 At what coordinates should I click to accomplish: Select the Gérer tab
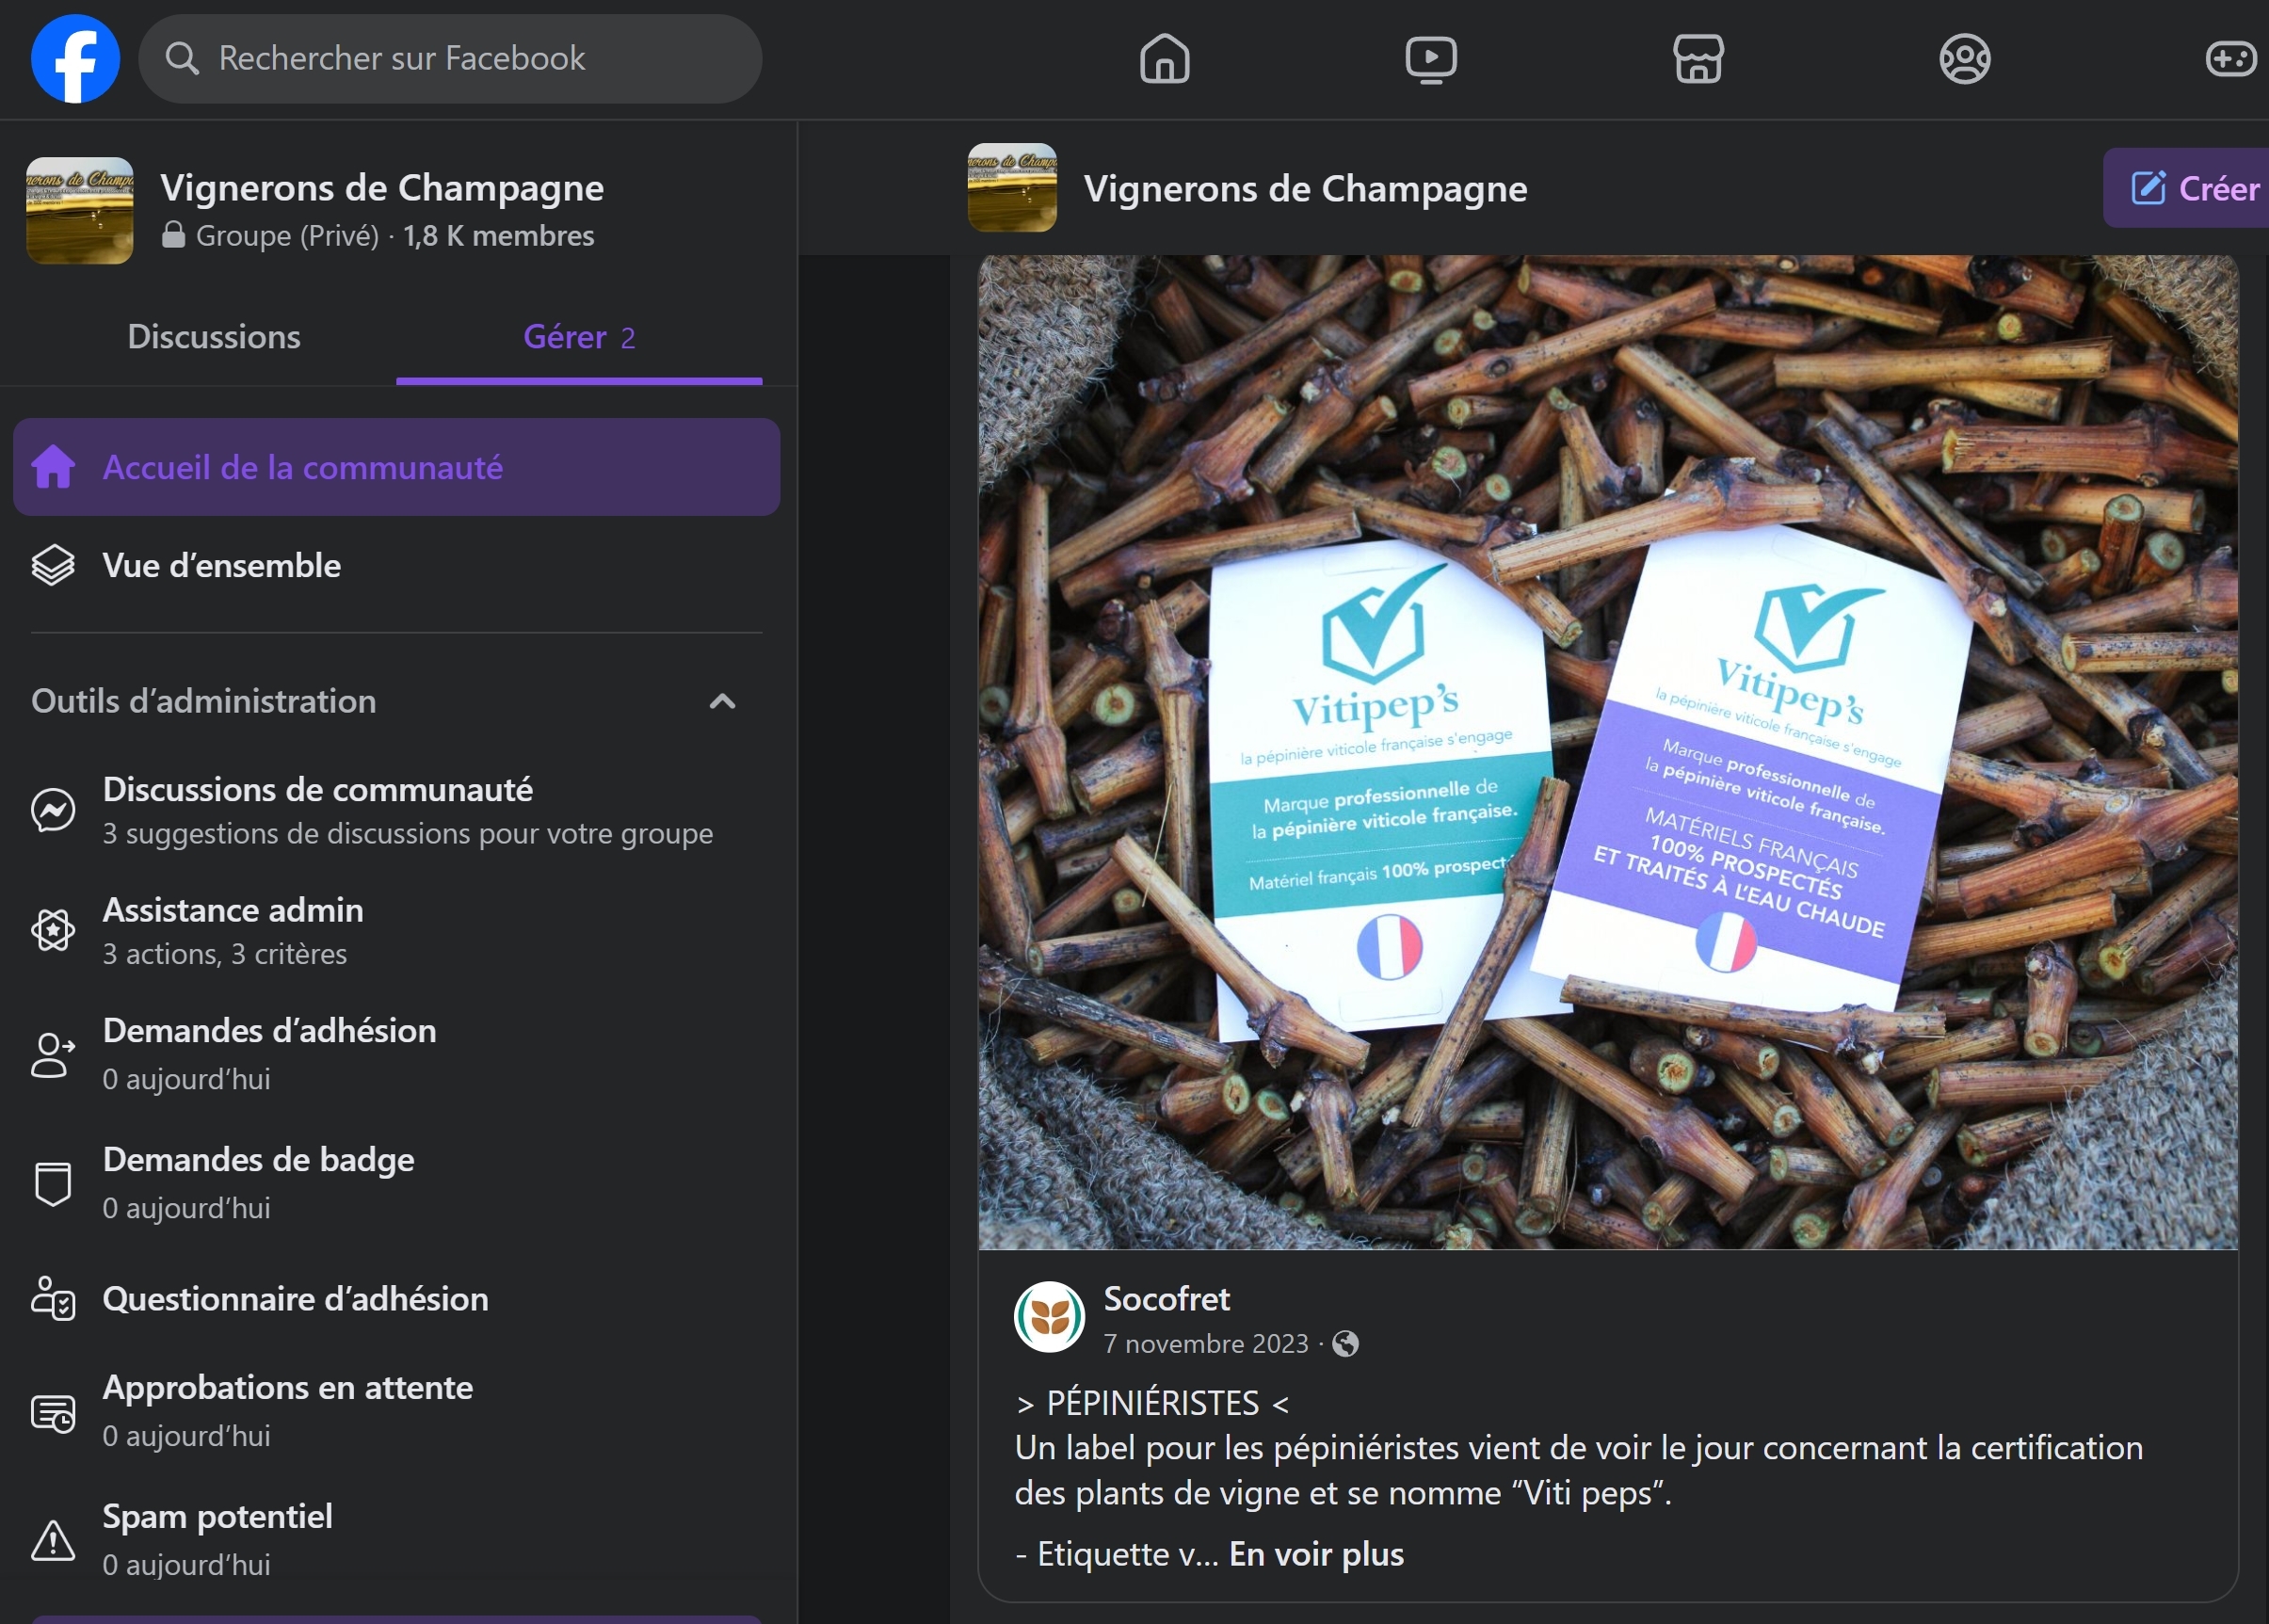[x=578, y=337]
